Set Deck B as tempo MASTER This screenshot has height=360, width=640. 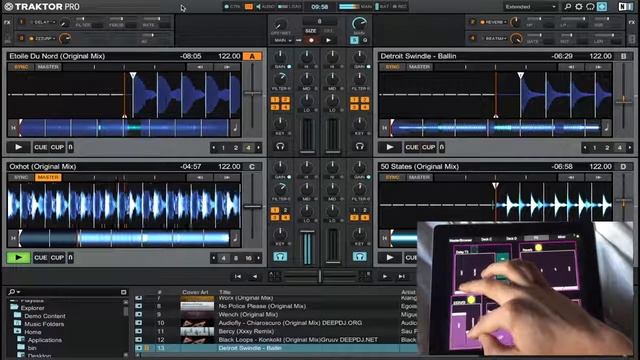(419, 67)
